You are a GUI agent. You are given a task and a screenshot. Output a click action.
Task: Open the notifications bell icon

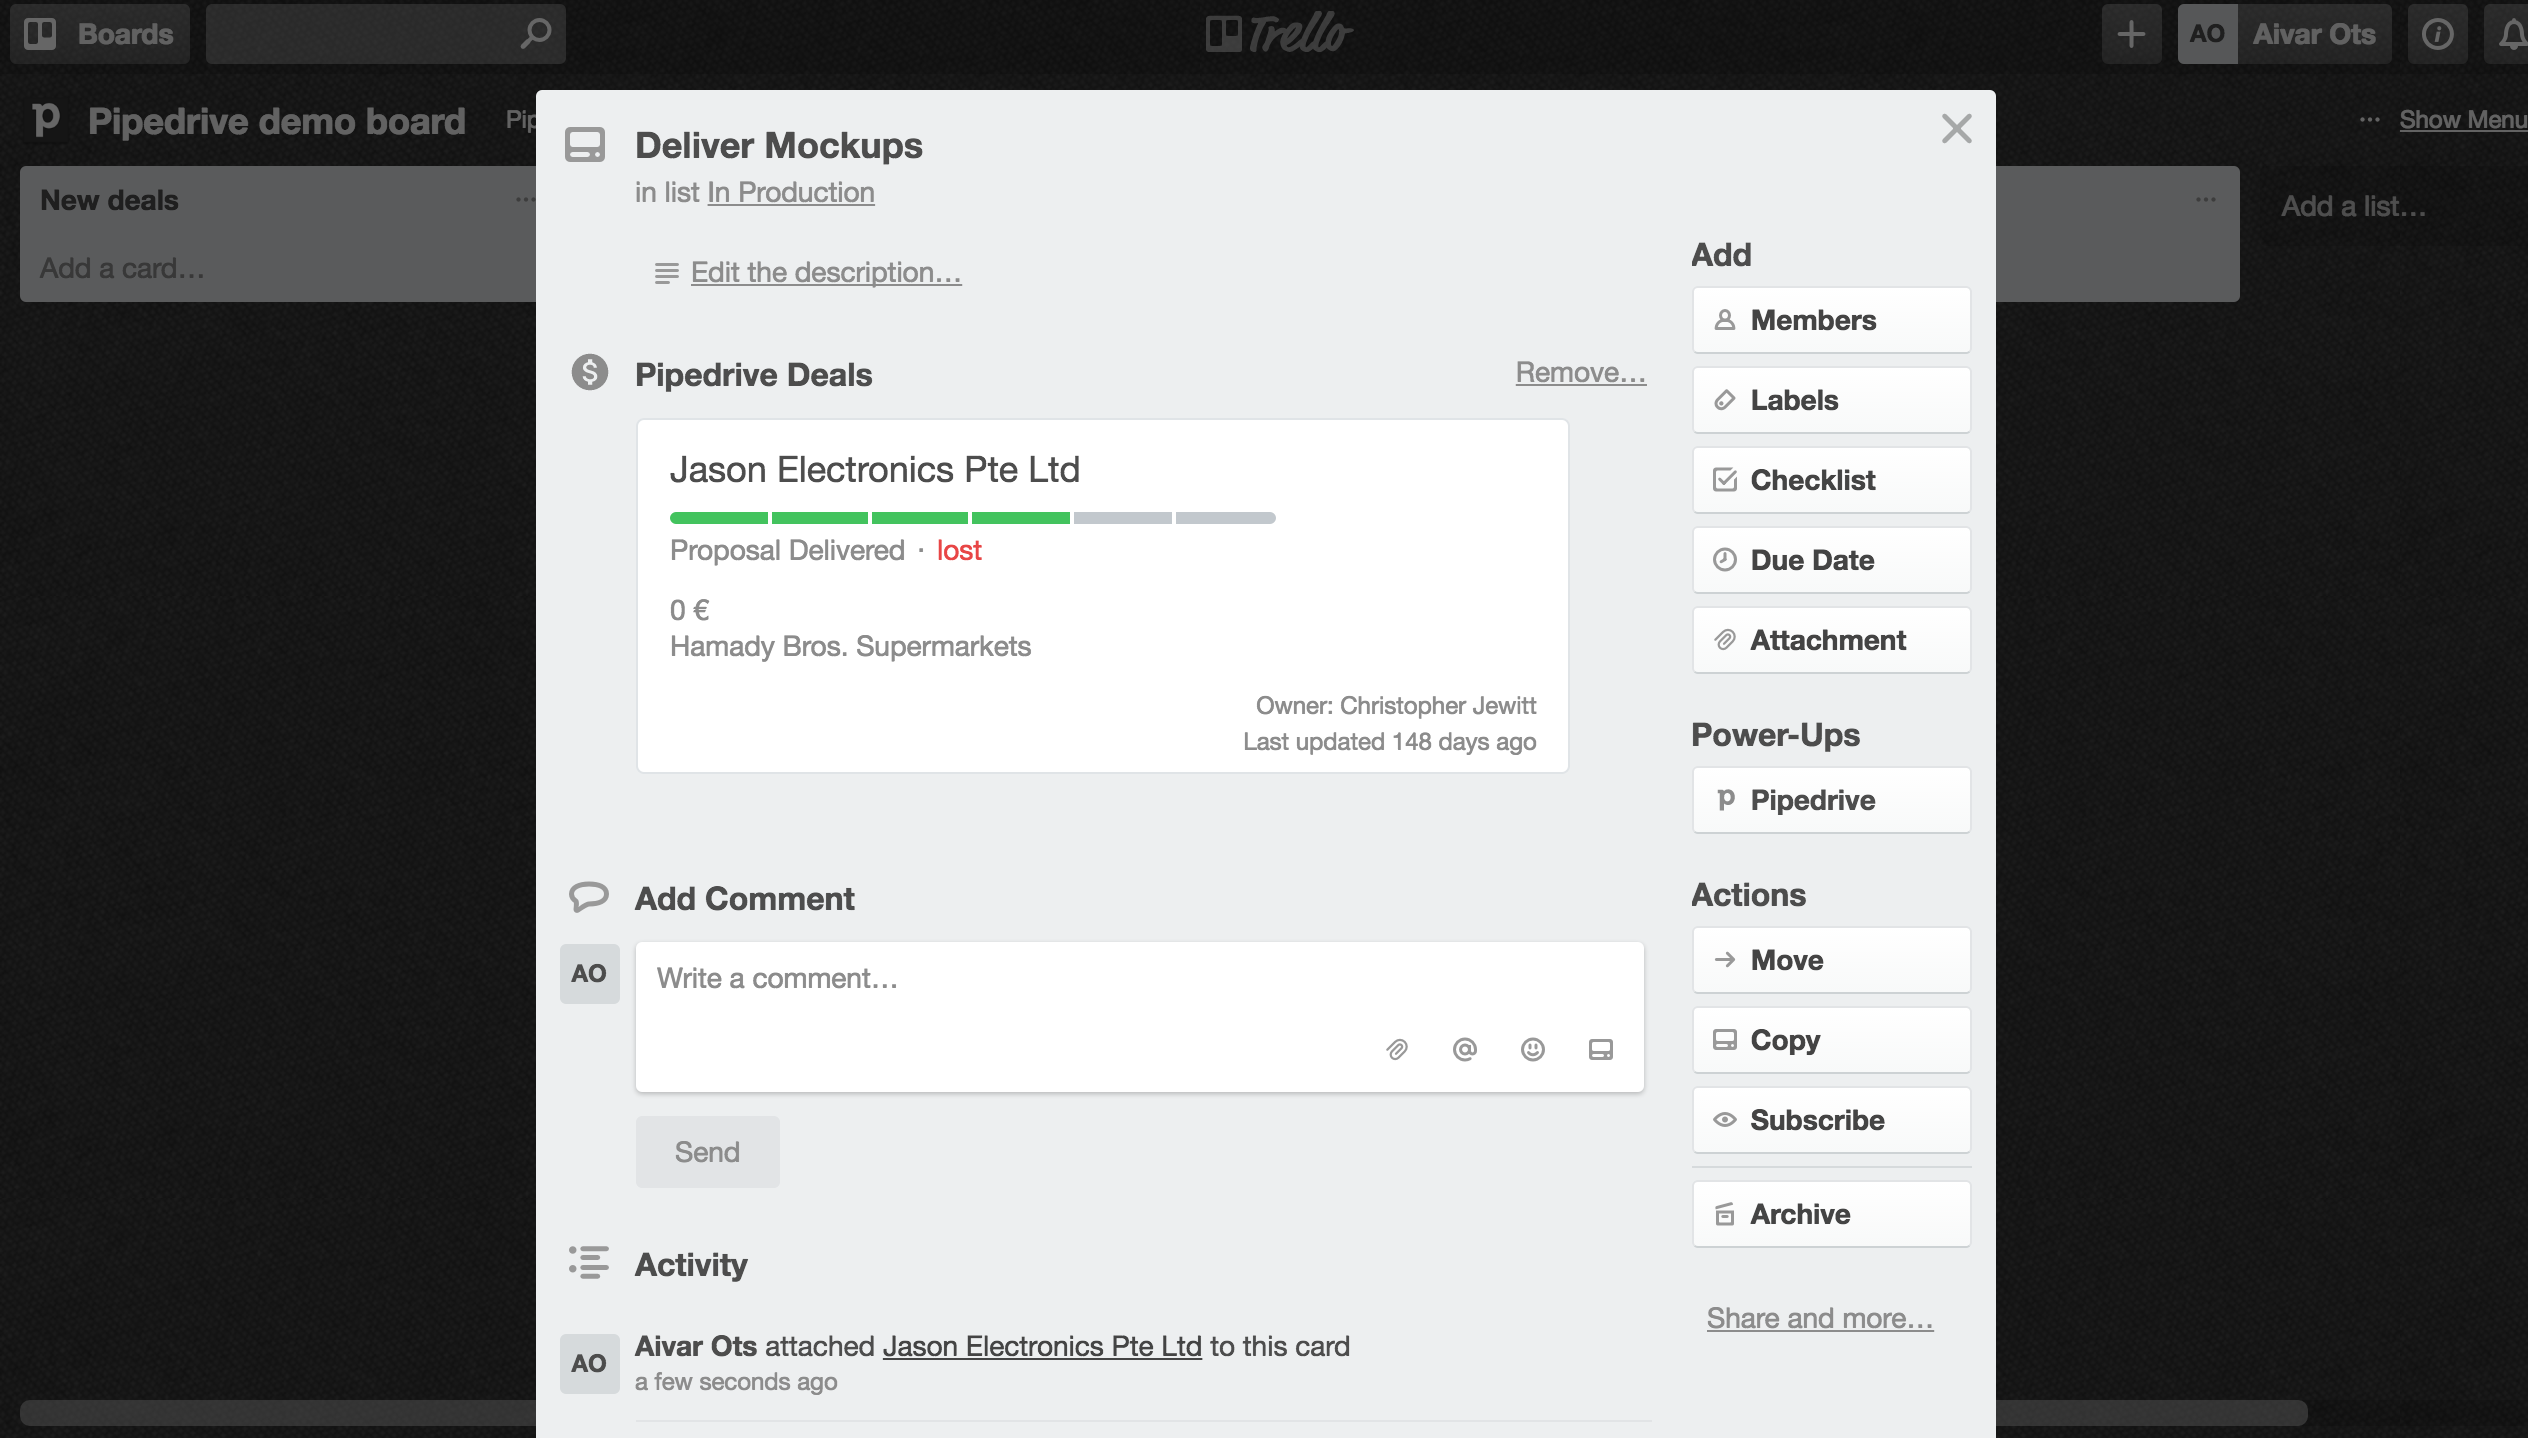(2510, 35)
